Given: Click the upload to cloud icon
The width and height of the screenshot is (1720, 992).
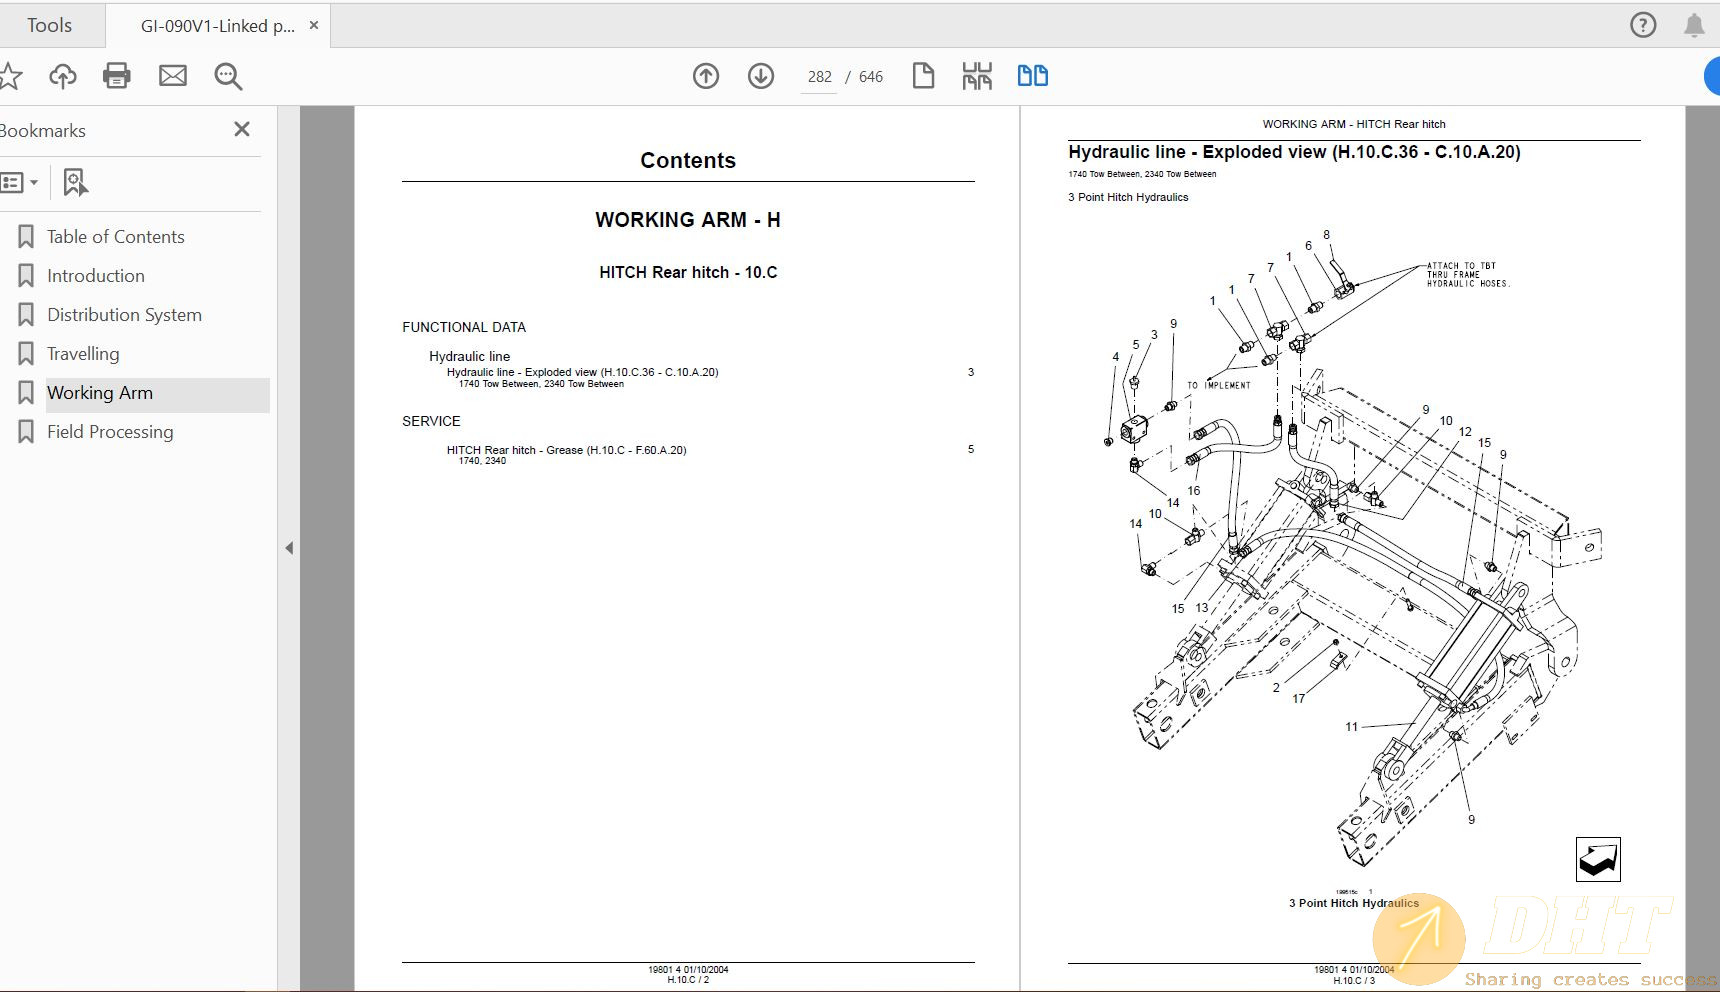Looking at the screenshot, I should click(x=63, y=76).
